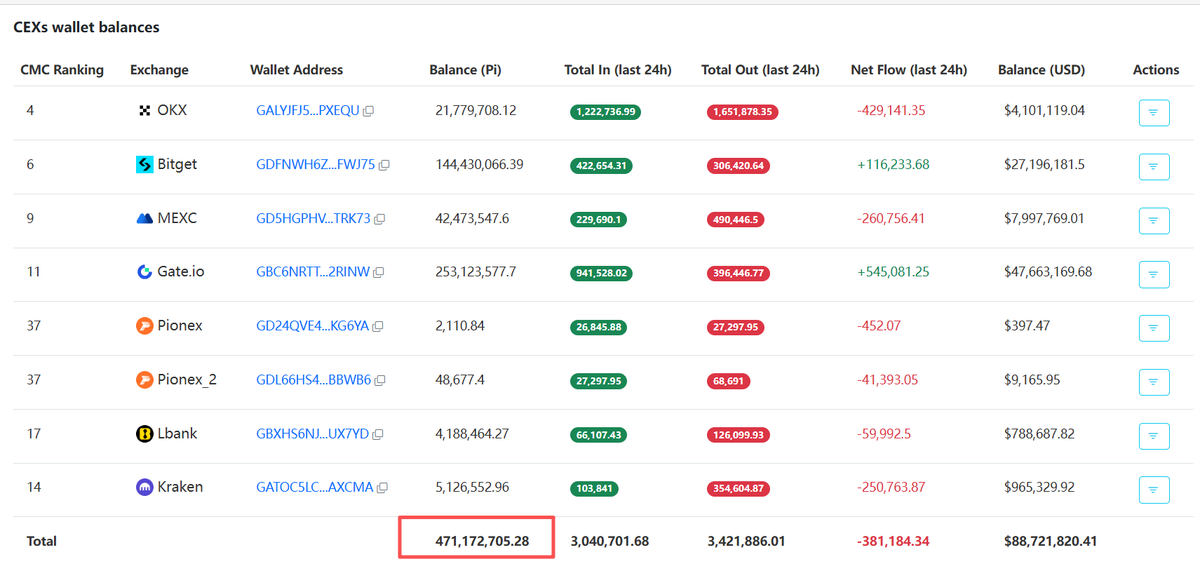Image resolution: width=1200 pixels, height=564 pixels.
Task: Select net flow value +545,081.25
Action: click(x=893, y=272)
